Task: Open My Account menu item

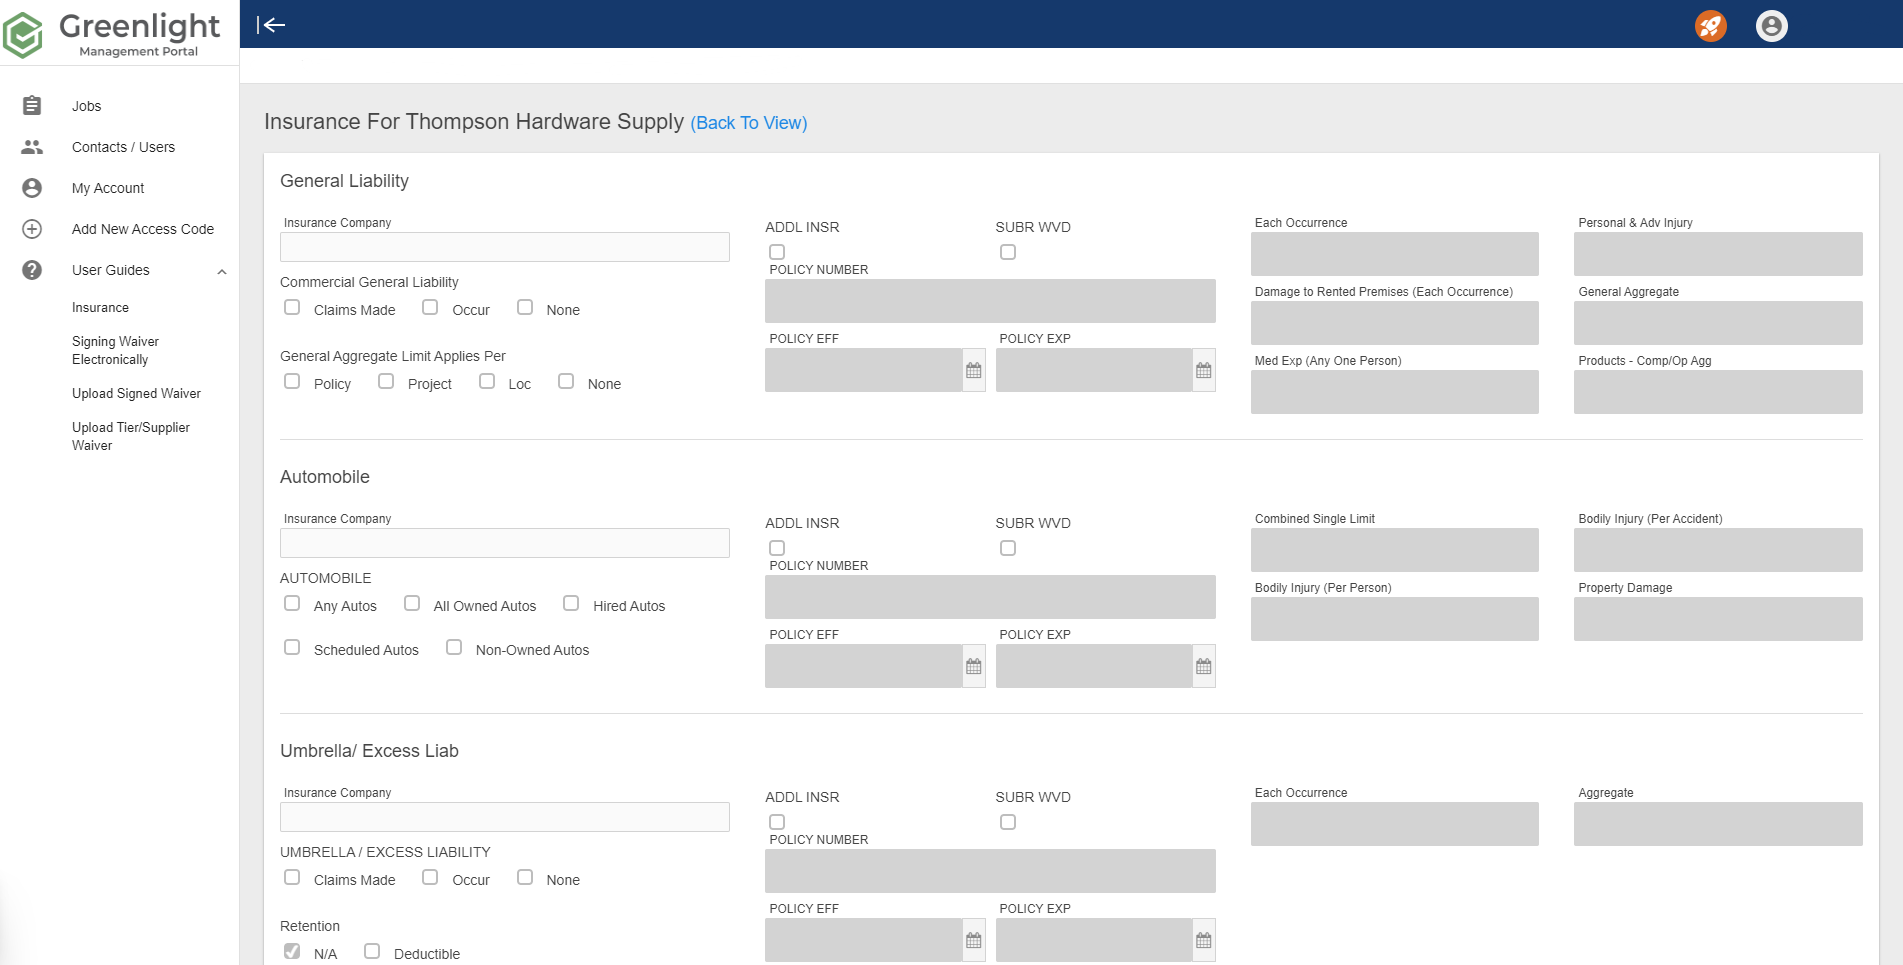Action: (x=108, y=188)
